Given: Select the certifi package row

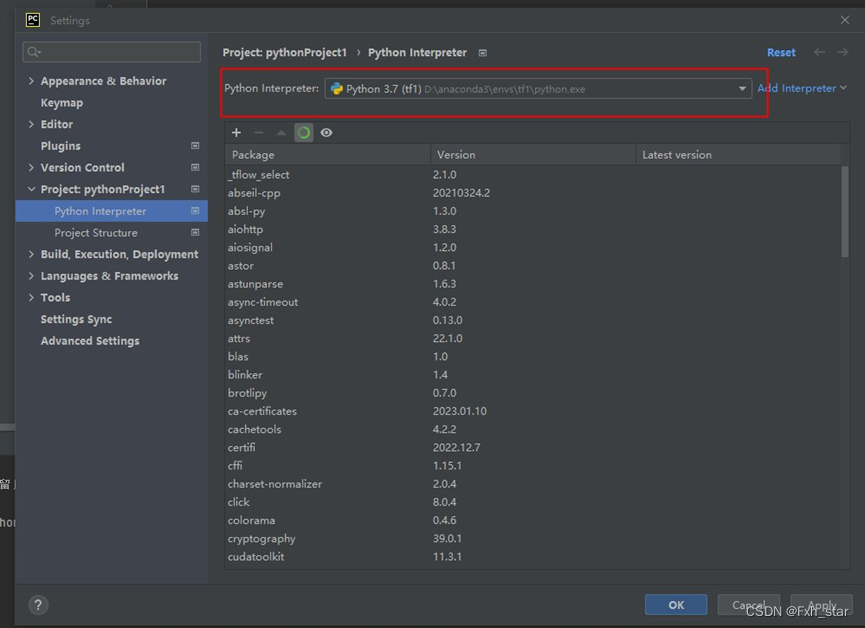Looking at the screenshot, I should (x=532, y=448).
